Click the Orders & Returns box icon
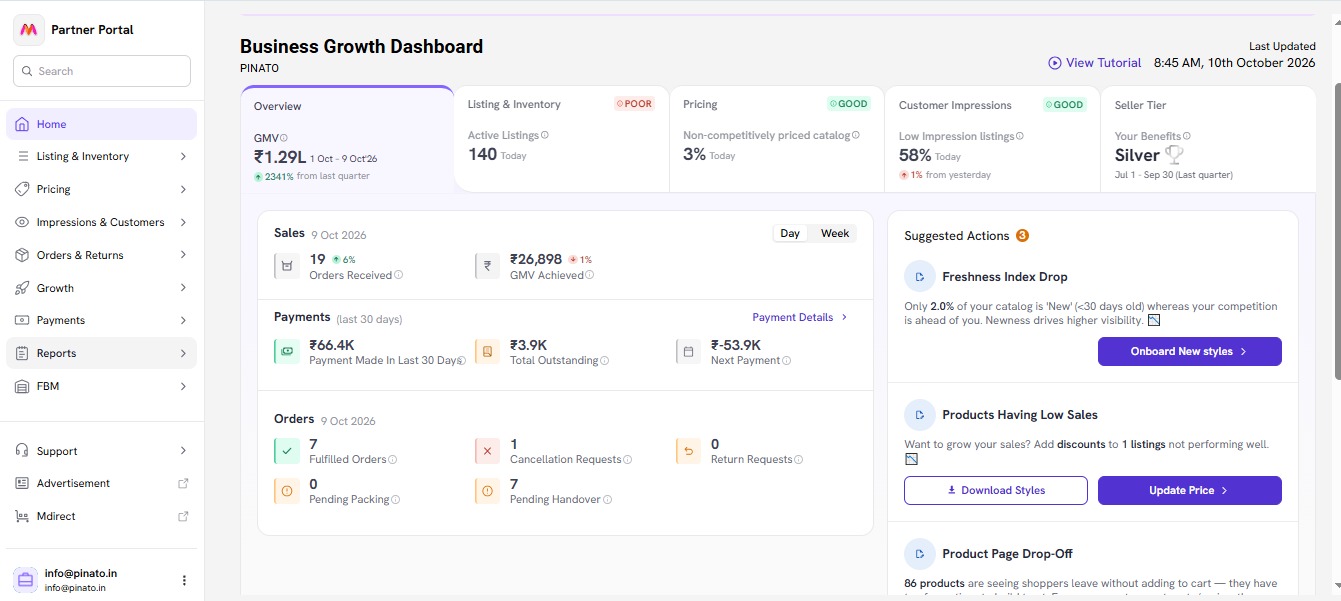This screenshot has width=1341, height=601. [x=23, y=255]
